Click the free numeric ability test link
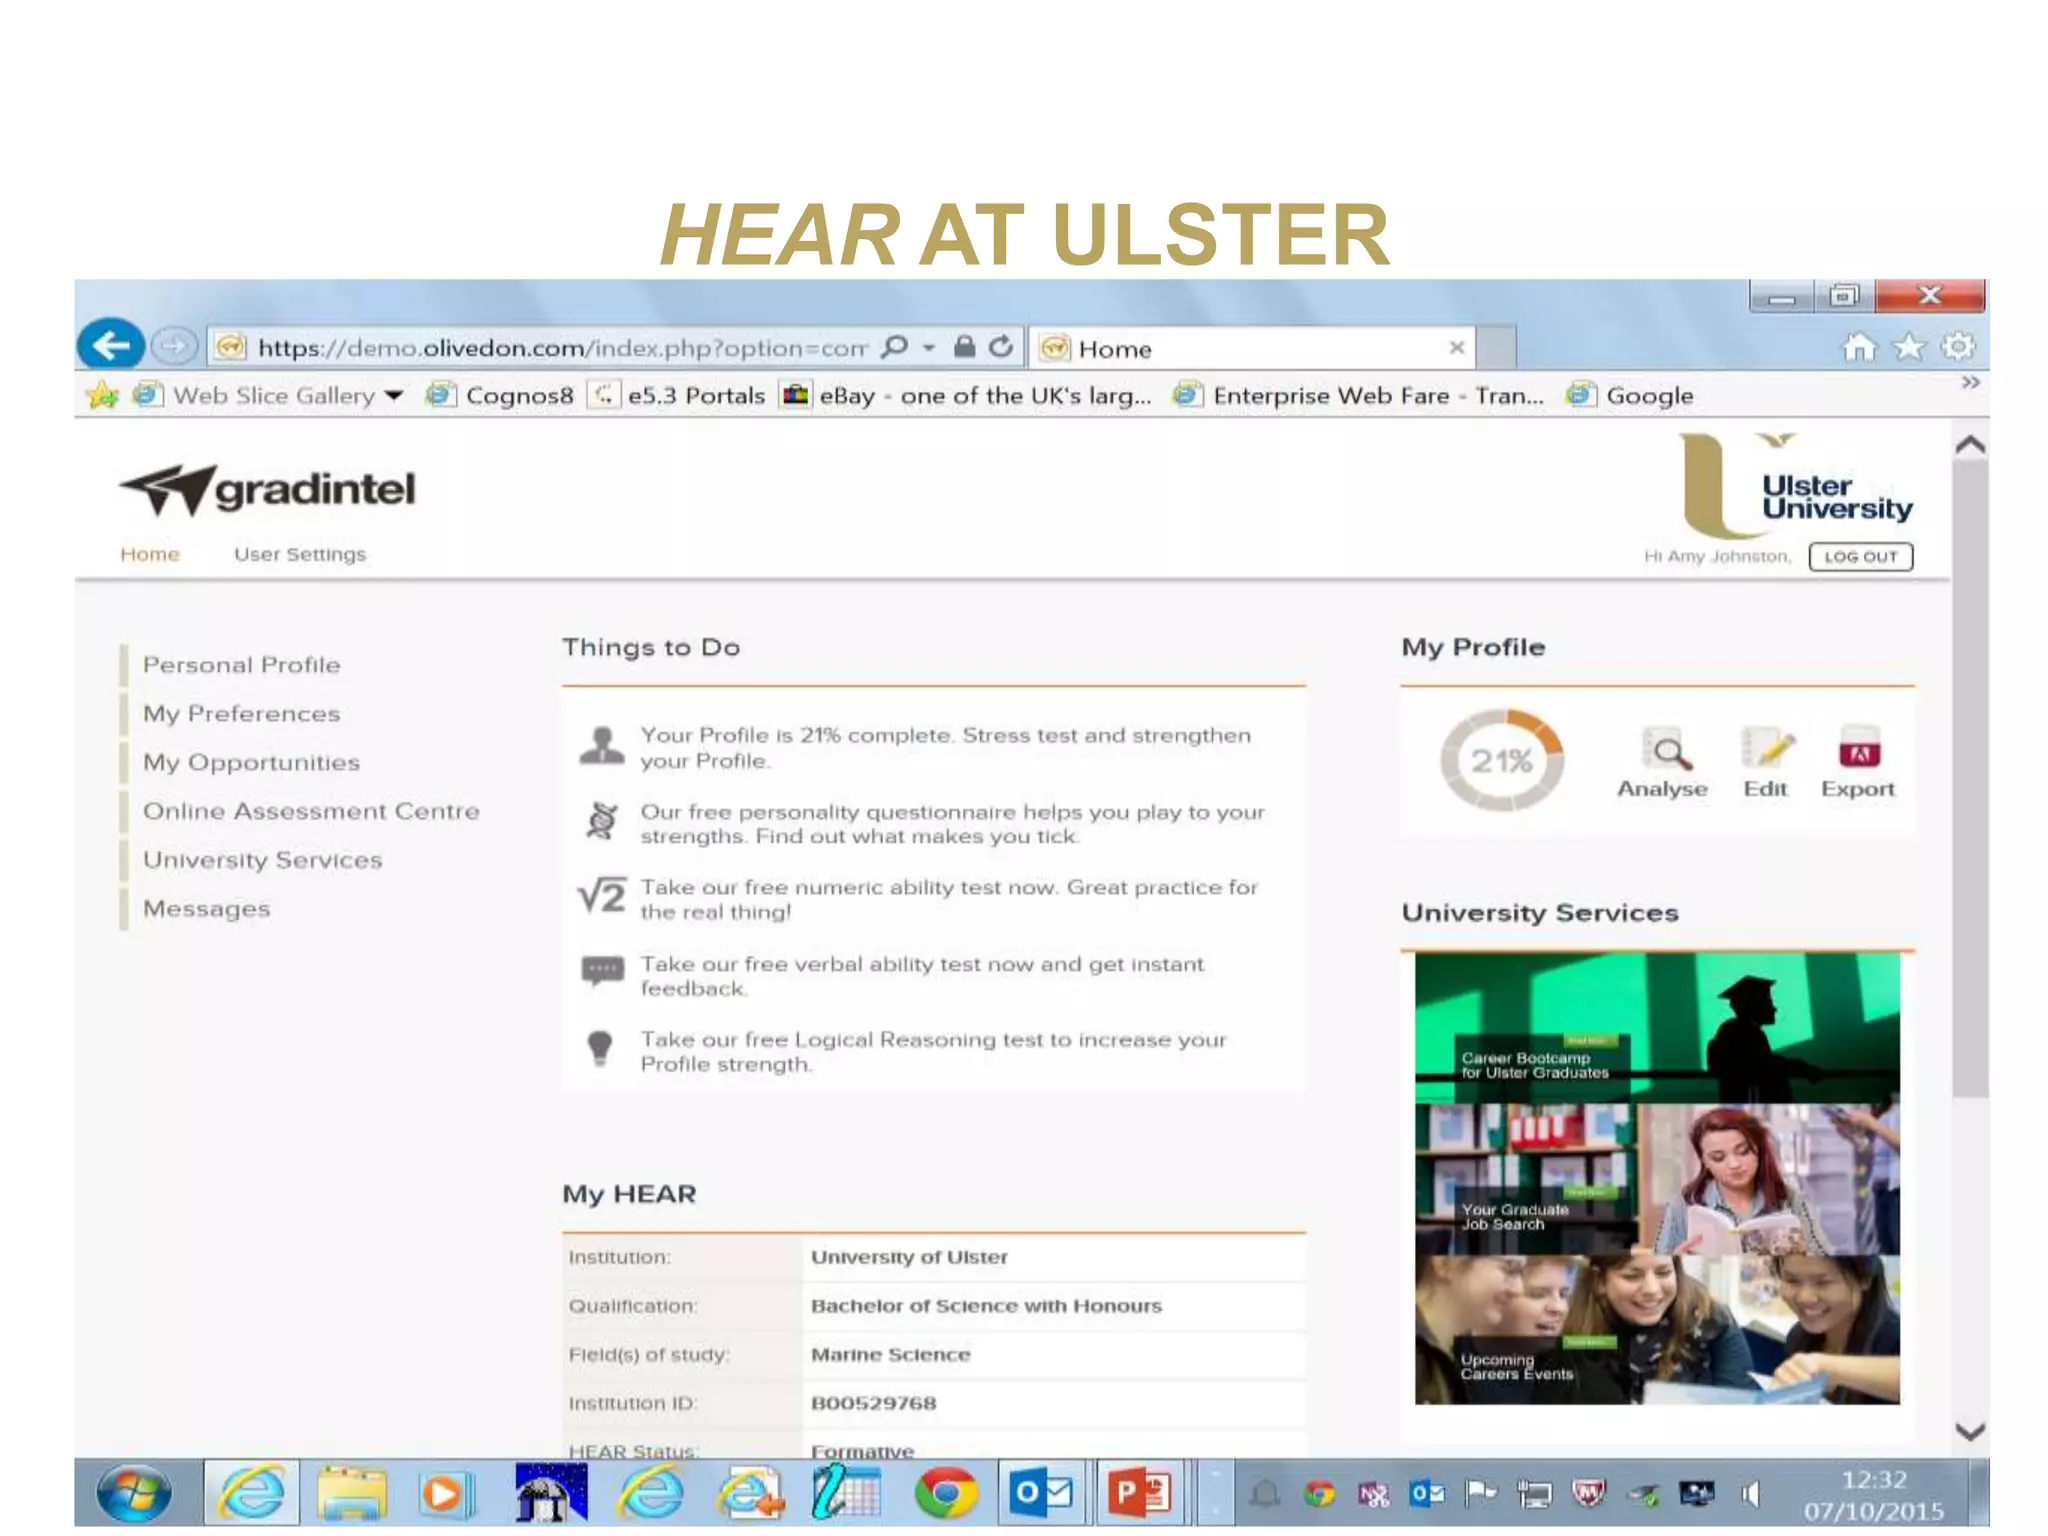 tap(949, 899)
